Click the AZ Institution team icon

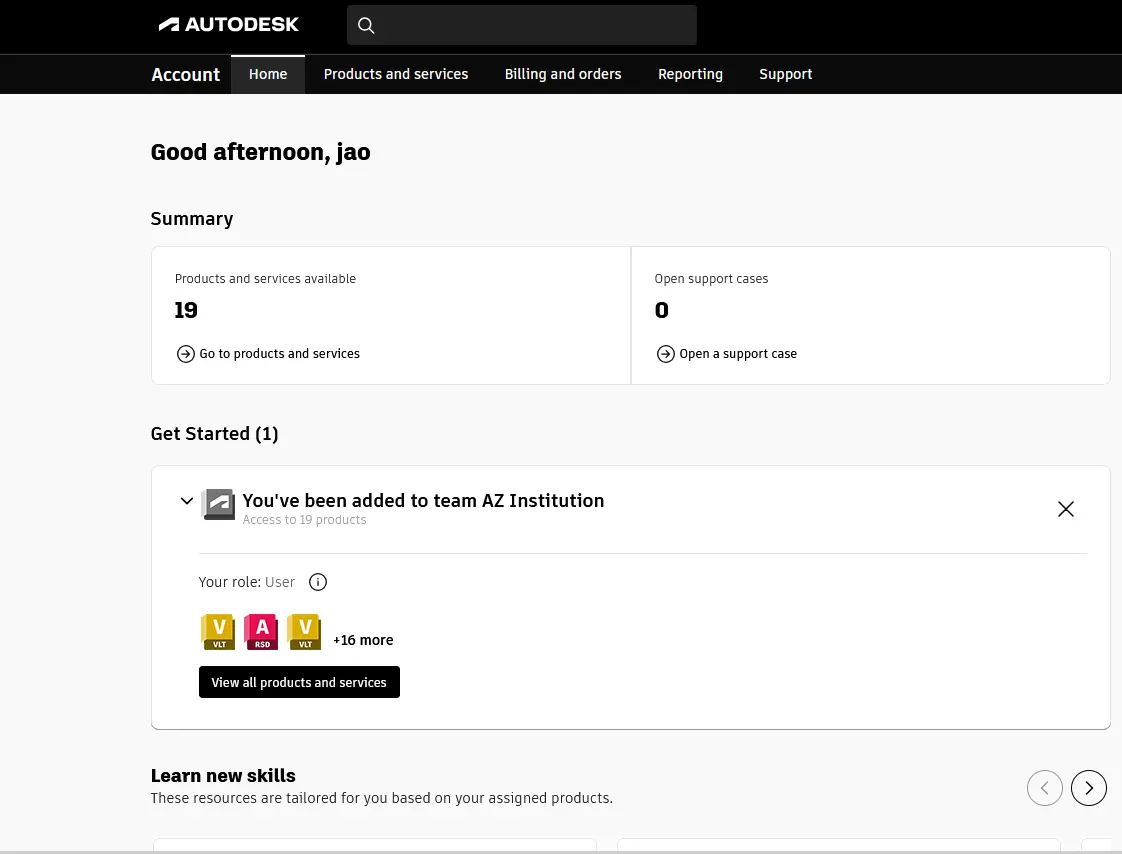[x=218, y=505]
